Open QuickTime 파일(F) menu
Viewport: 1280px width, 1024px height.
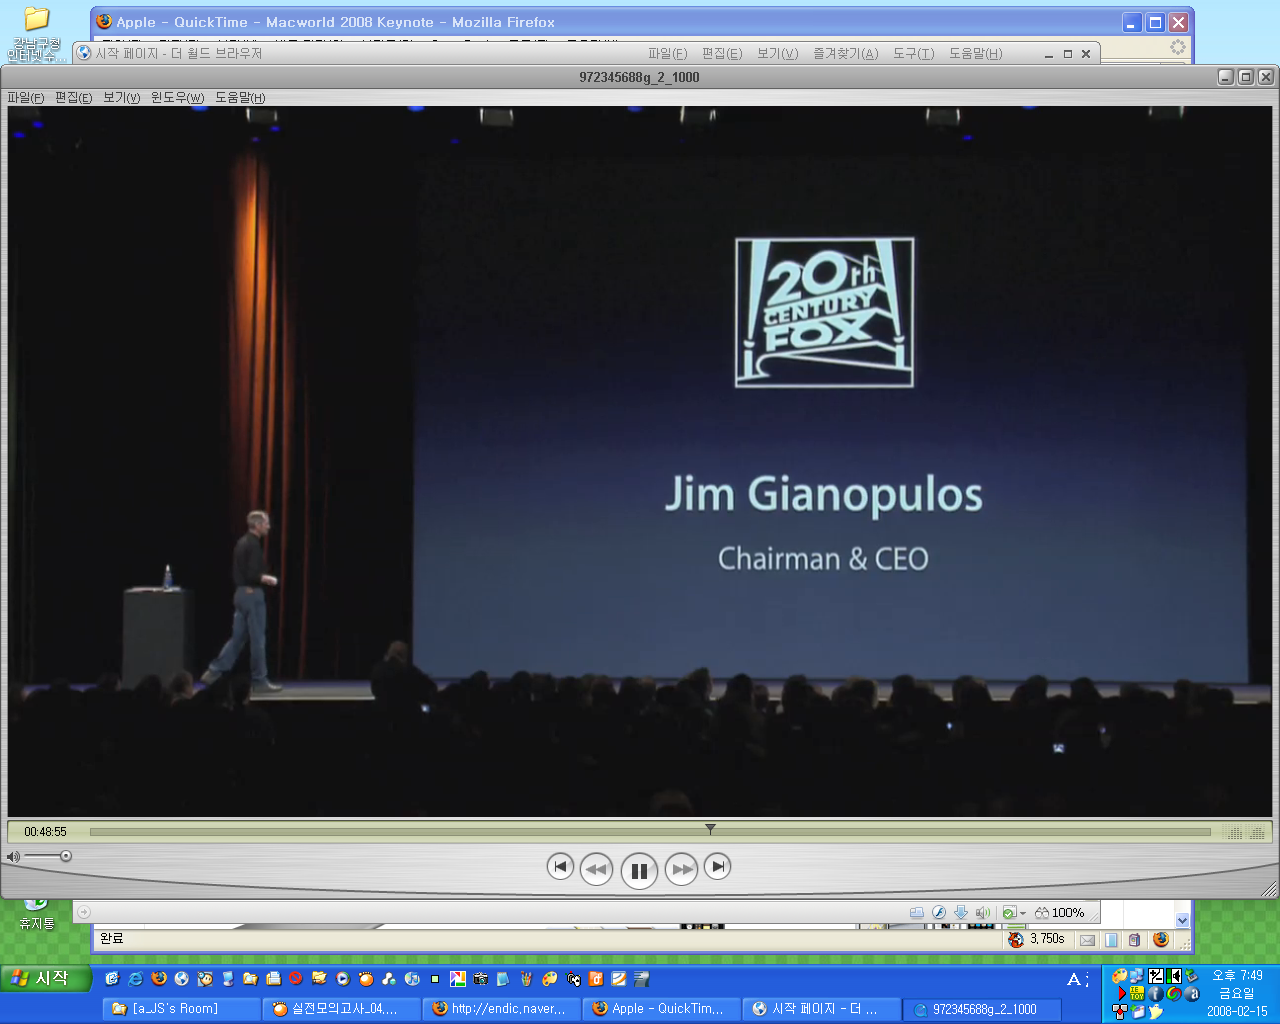pos(26,97)
